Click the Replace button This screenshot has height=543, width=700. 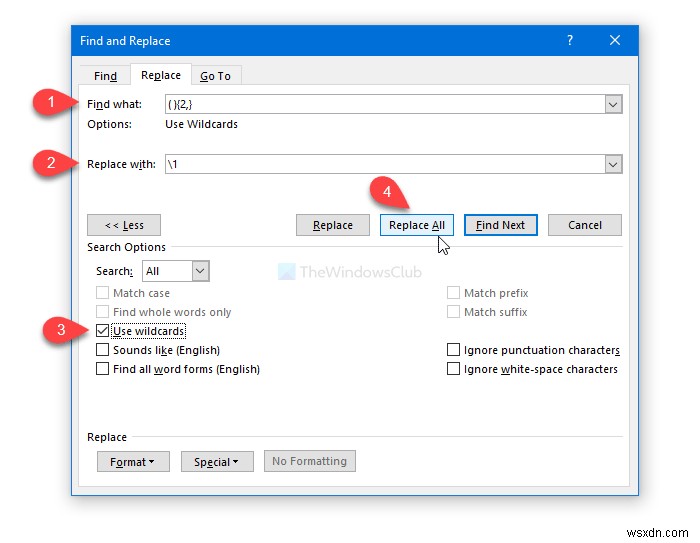coord(333,225)
